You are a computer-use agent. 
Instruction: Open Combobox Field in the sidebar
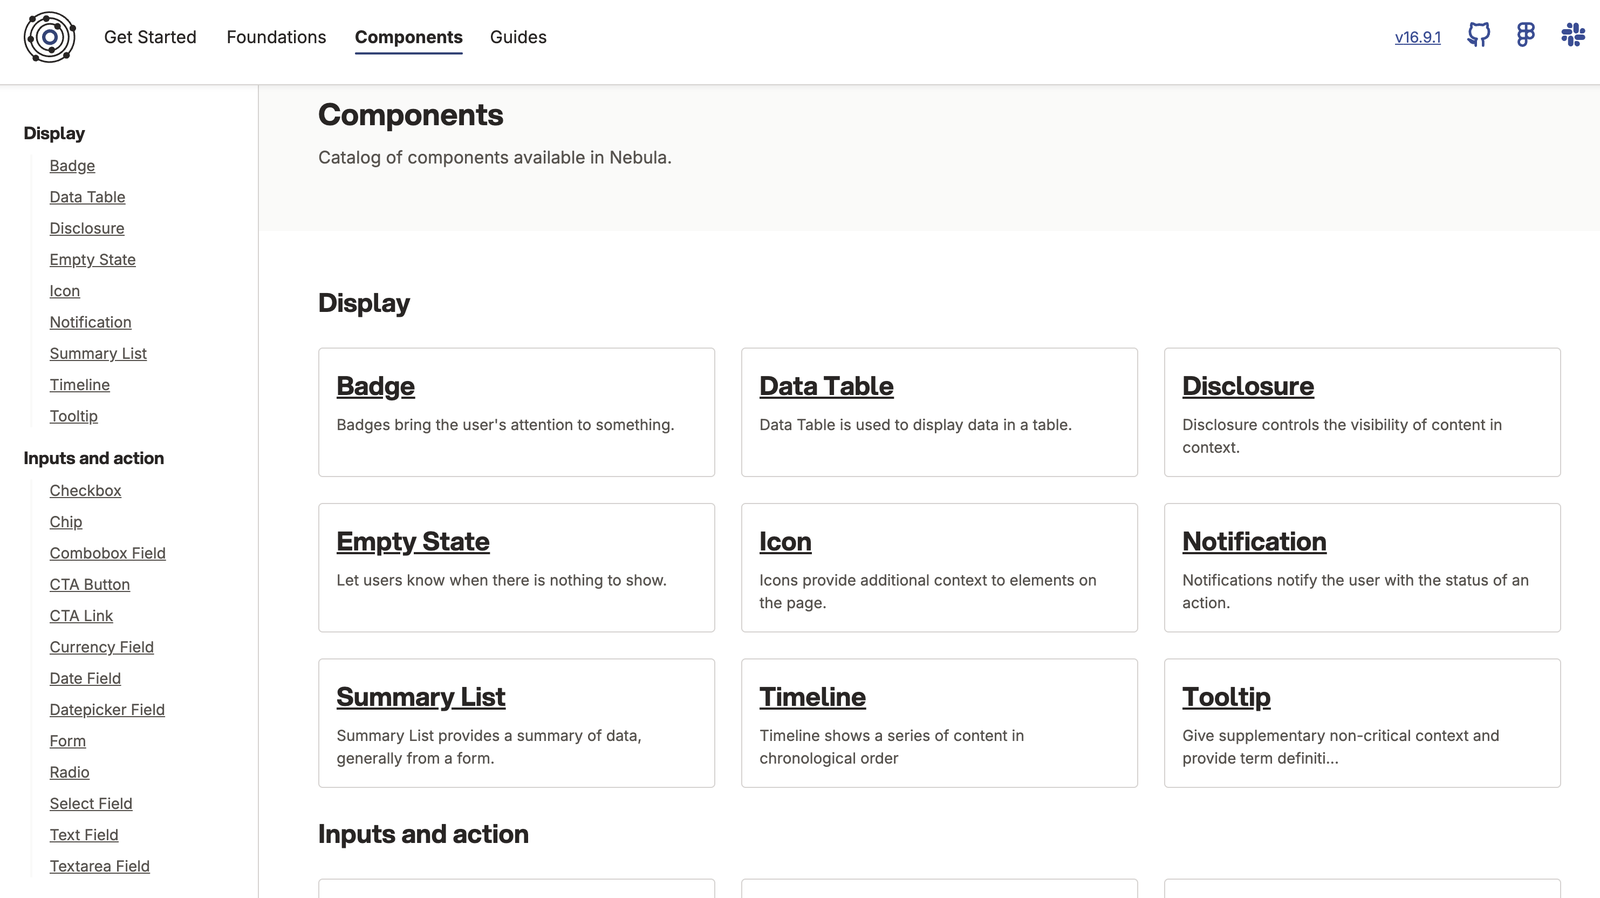coord(108,553)
